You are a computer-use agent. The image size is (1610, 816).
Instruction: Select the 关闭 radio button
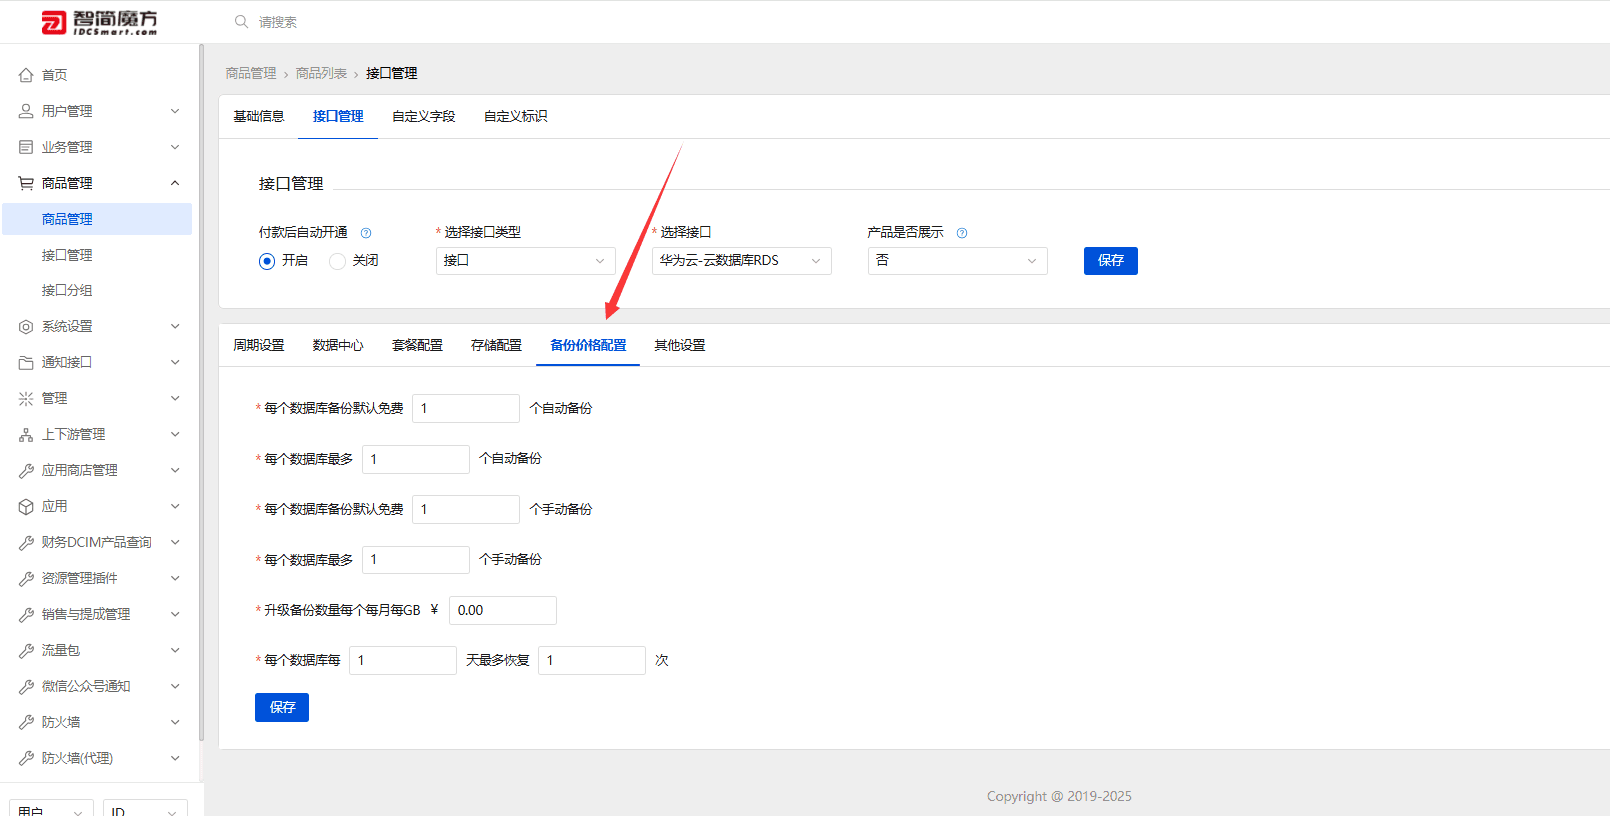[337, 261]
